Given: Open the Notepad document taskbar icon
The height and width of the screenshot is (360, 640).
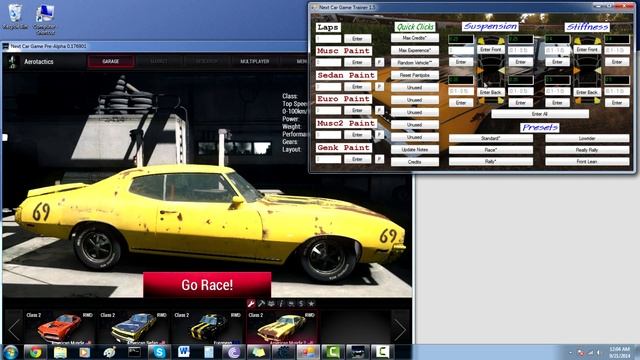Looking at the screenshot, I should click(209, 352).
